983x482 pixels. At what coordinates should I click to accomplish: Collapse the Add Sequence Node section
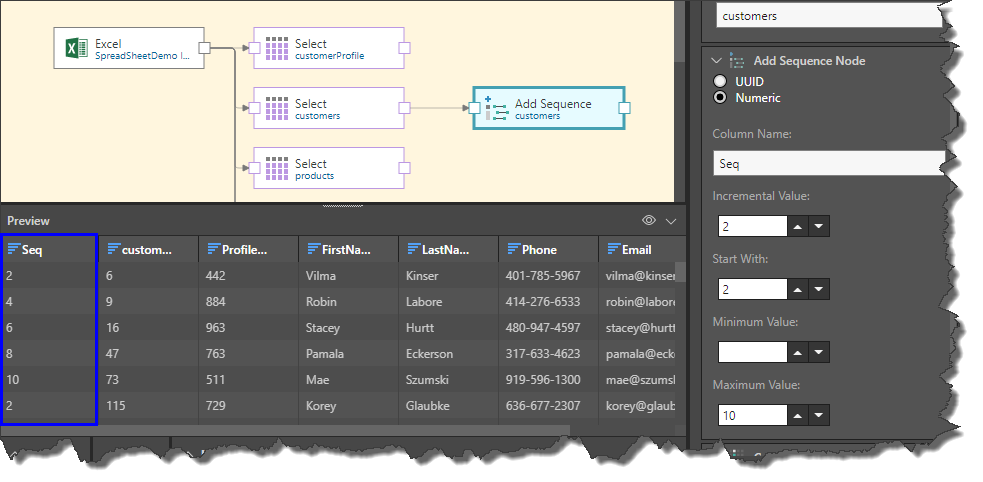point(716,61)
